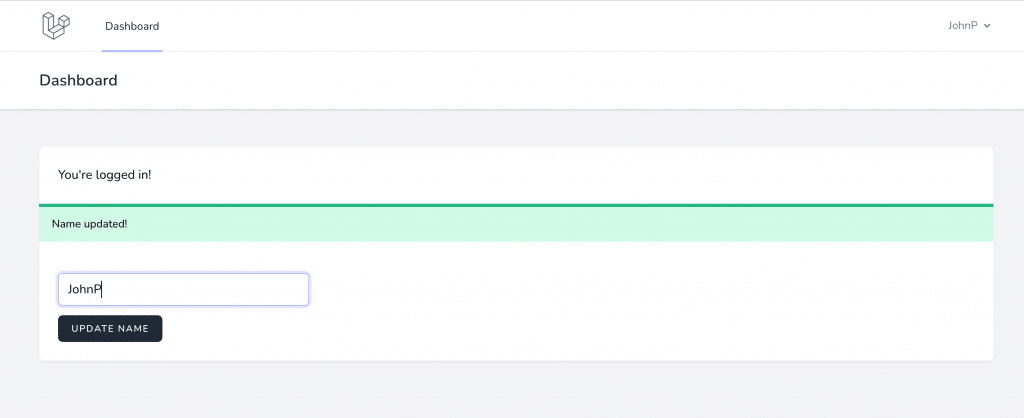Click the "Name updated!" success message

coord(90,224)
